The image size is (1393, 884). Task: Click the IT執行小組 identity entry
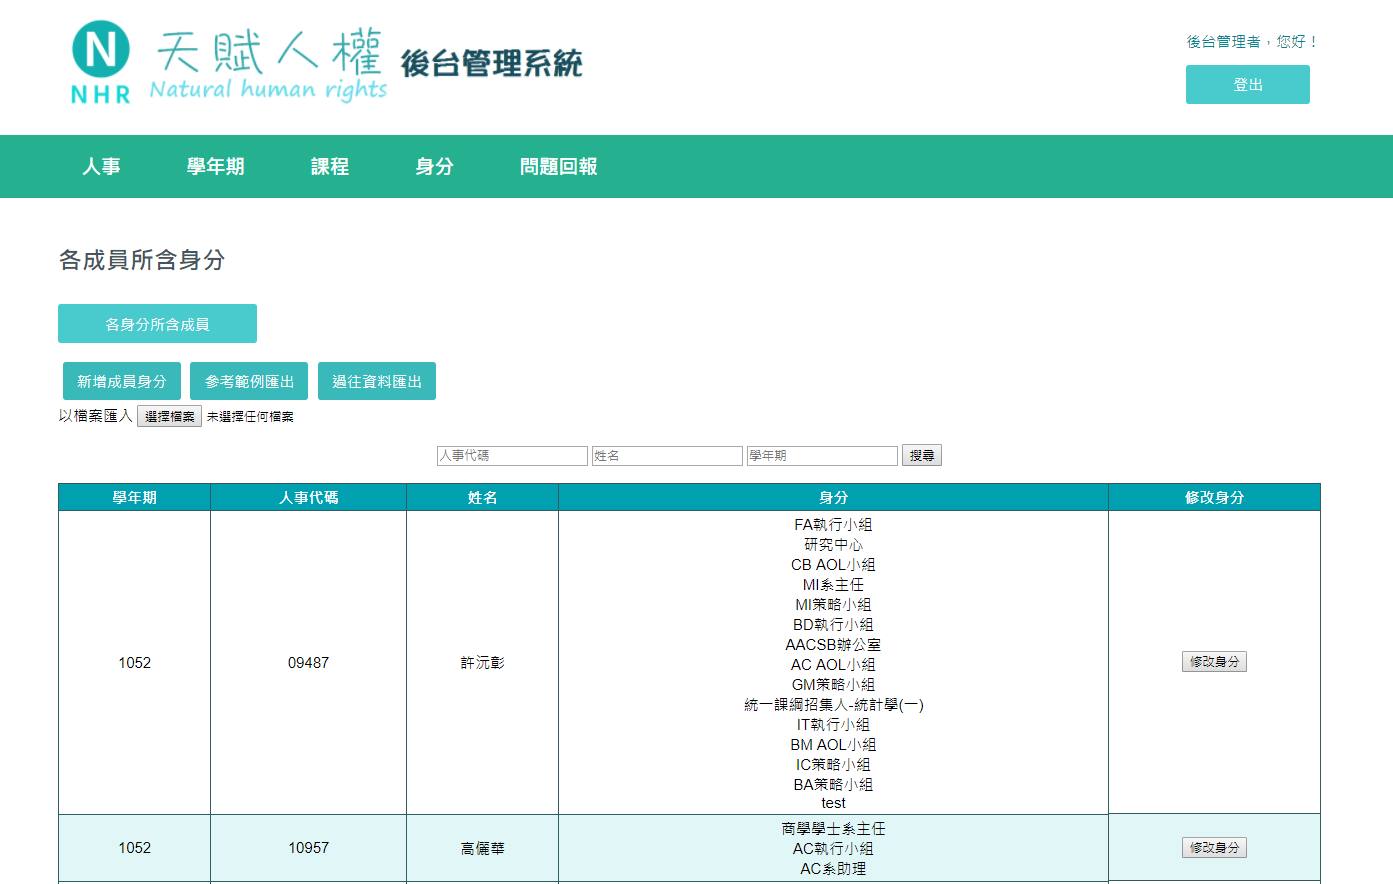[833, 725]
